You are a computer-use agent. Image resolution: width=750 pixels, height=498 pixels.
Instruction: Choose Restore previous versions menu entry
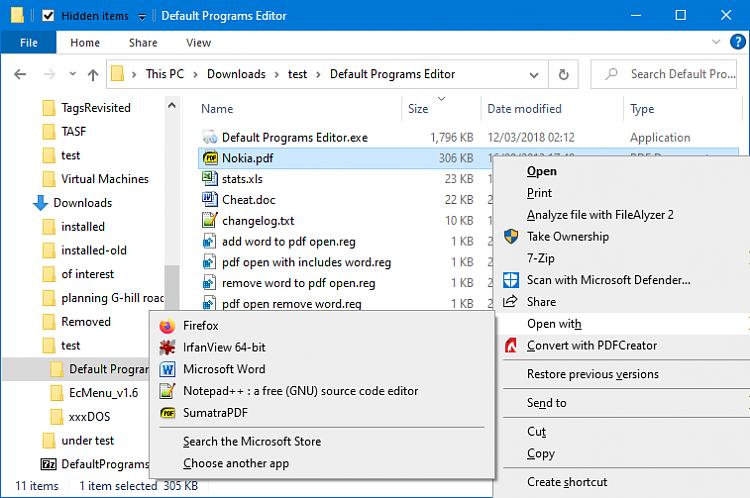592,374
